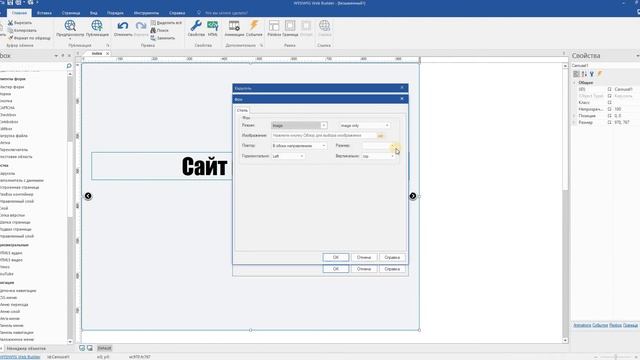Click the carousel previous arrow on canvas
640x360 pixels.
(x=88, y=196)
